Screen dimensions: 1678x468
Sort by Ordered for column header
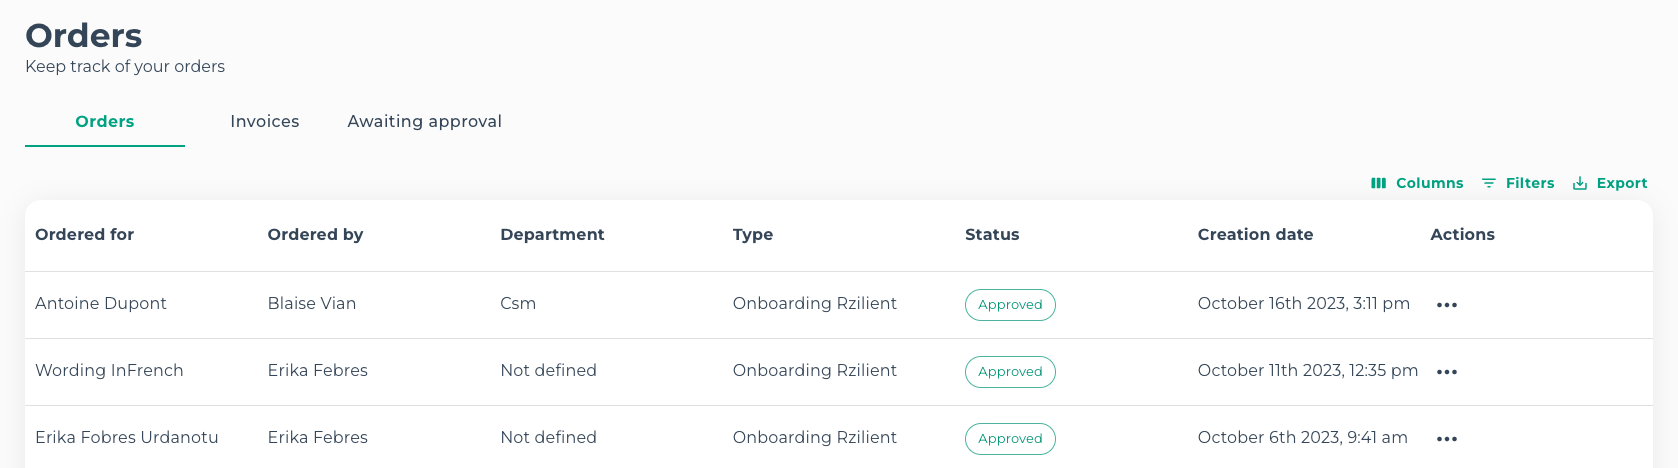[x=84, y=234]
